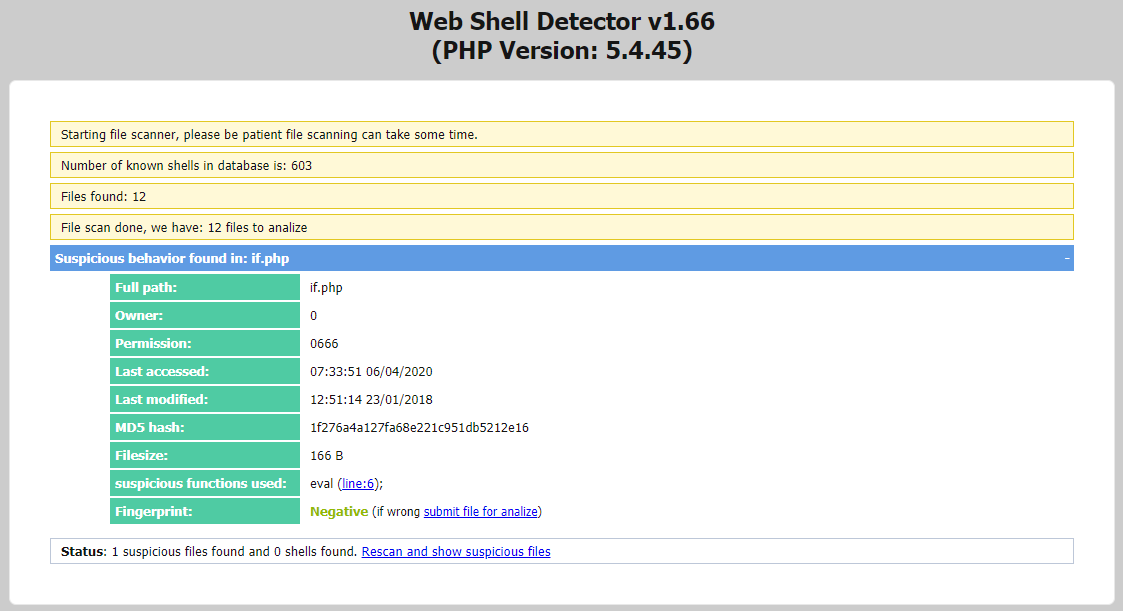
Task: Open the line:6 link
Action: [358, 484]
